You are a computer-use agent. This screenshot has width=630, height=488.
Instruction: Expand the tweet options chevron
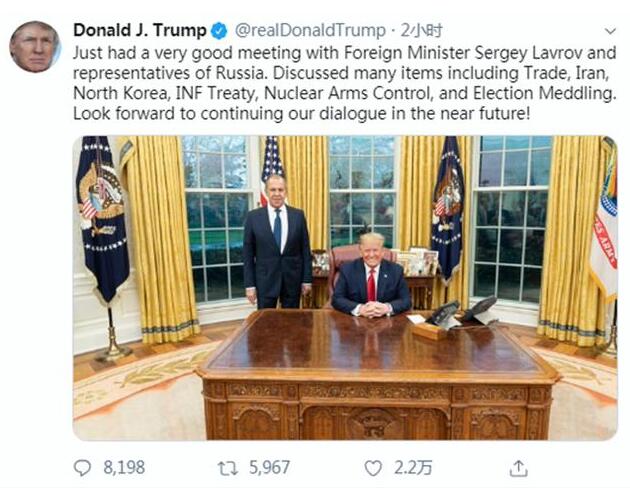click(611, 31)
